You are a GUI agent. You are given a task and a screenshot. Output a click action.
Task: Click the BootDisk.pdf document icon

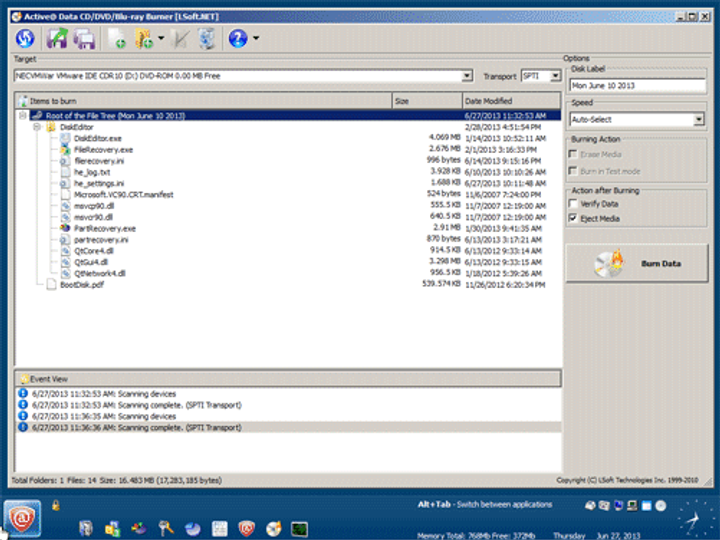tap(51, 285)
